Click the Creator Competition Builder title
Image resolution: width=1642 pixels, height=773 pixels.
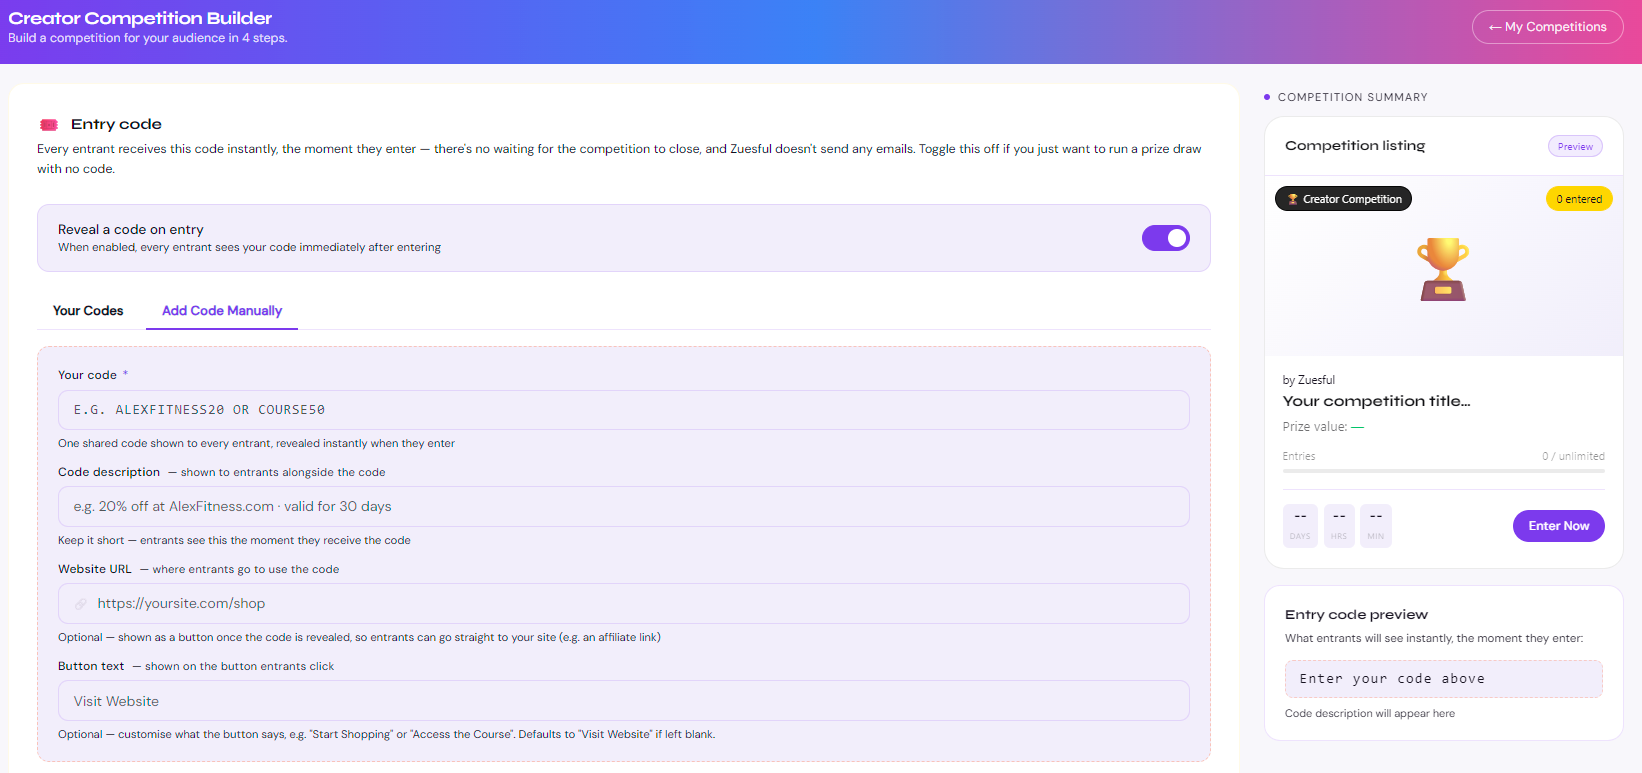(140, 18)
